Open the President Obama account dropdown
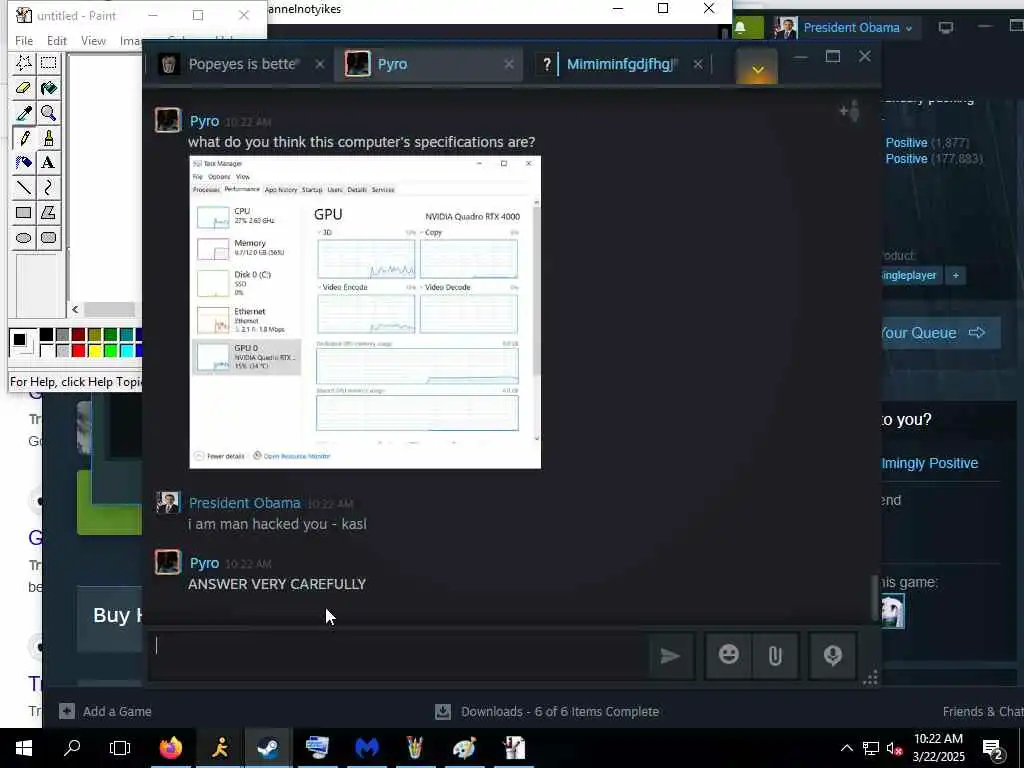 pos(858,27)
